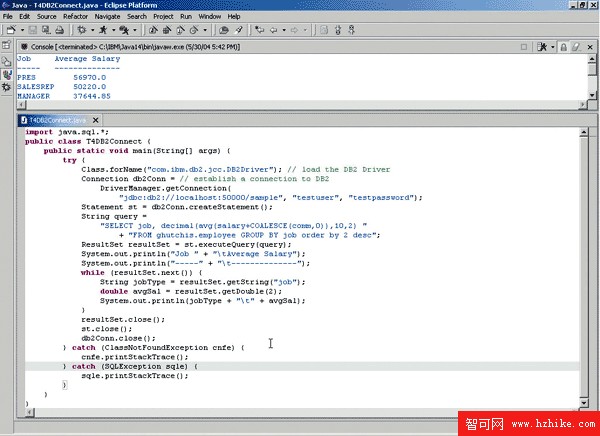Click the New Java Project icon
The width and height of the screenshot is (600, 436).
[153, 30]
